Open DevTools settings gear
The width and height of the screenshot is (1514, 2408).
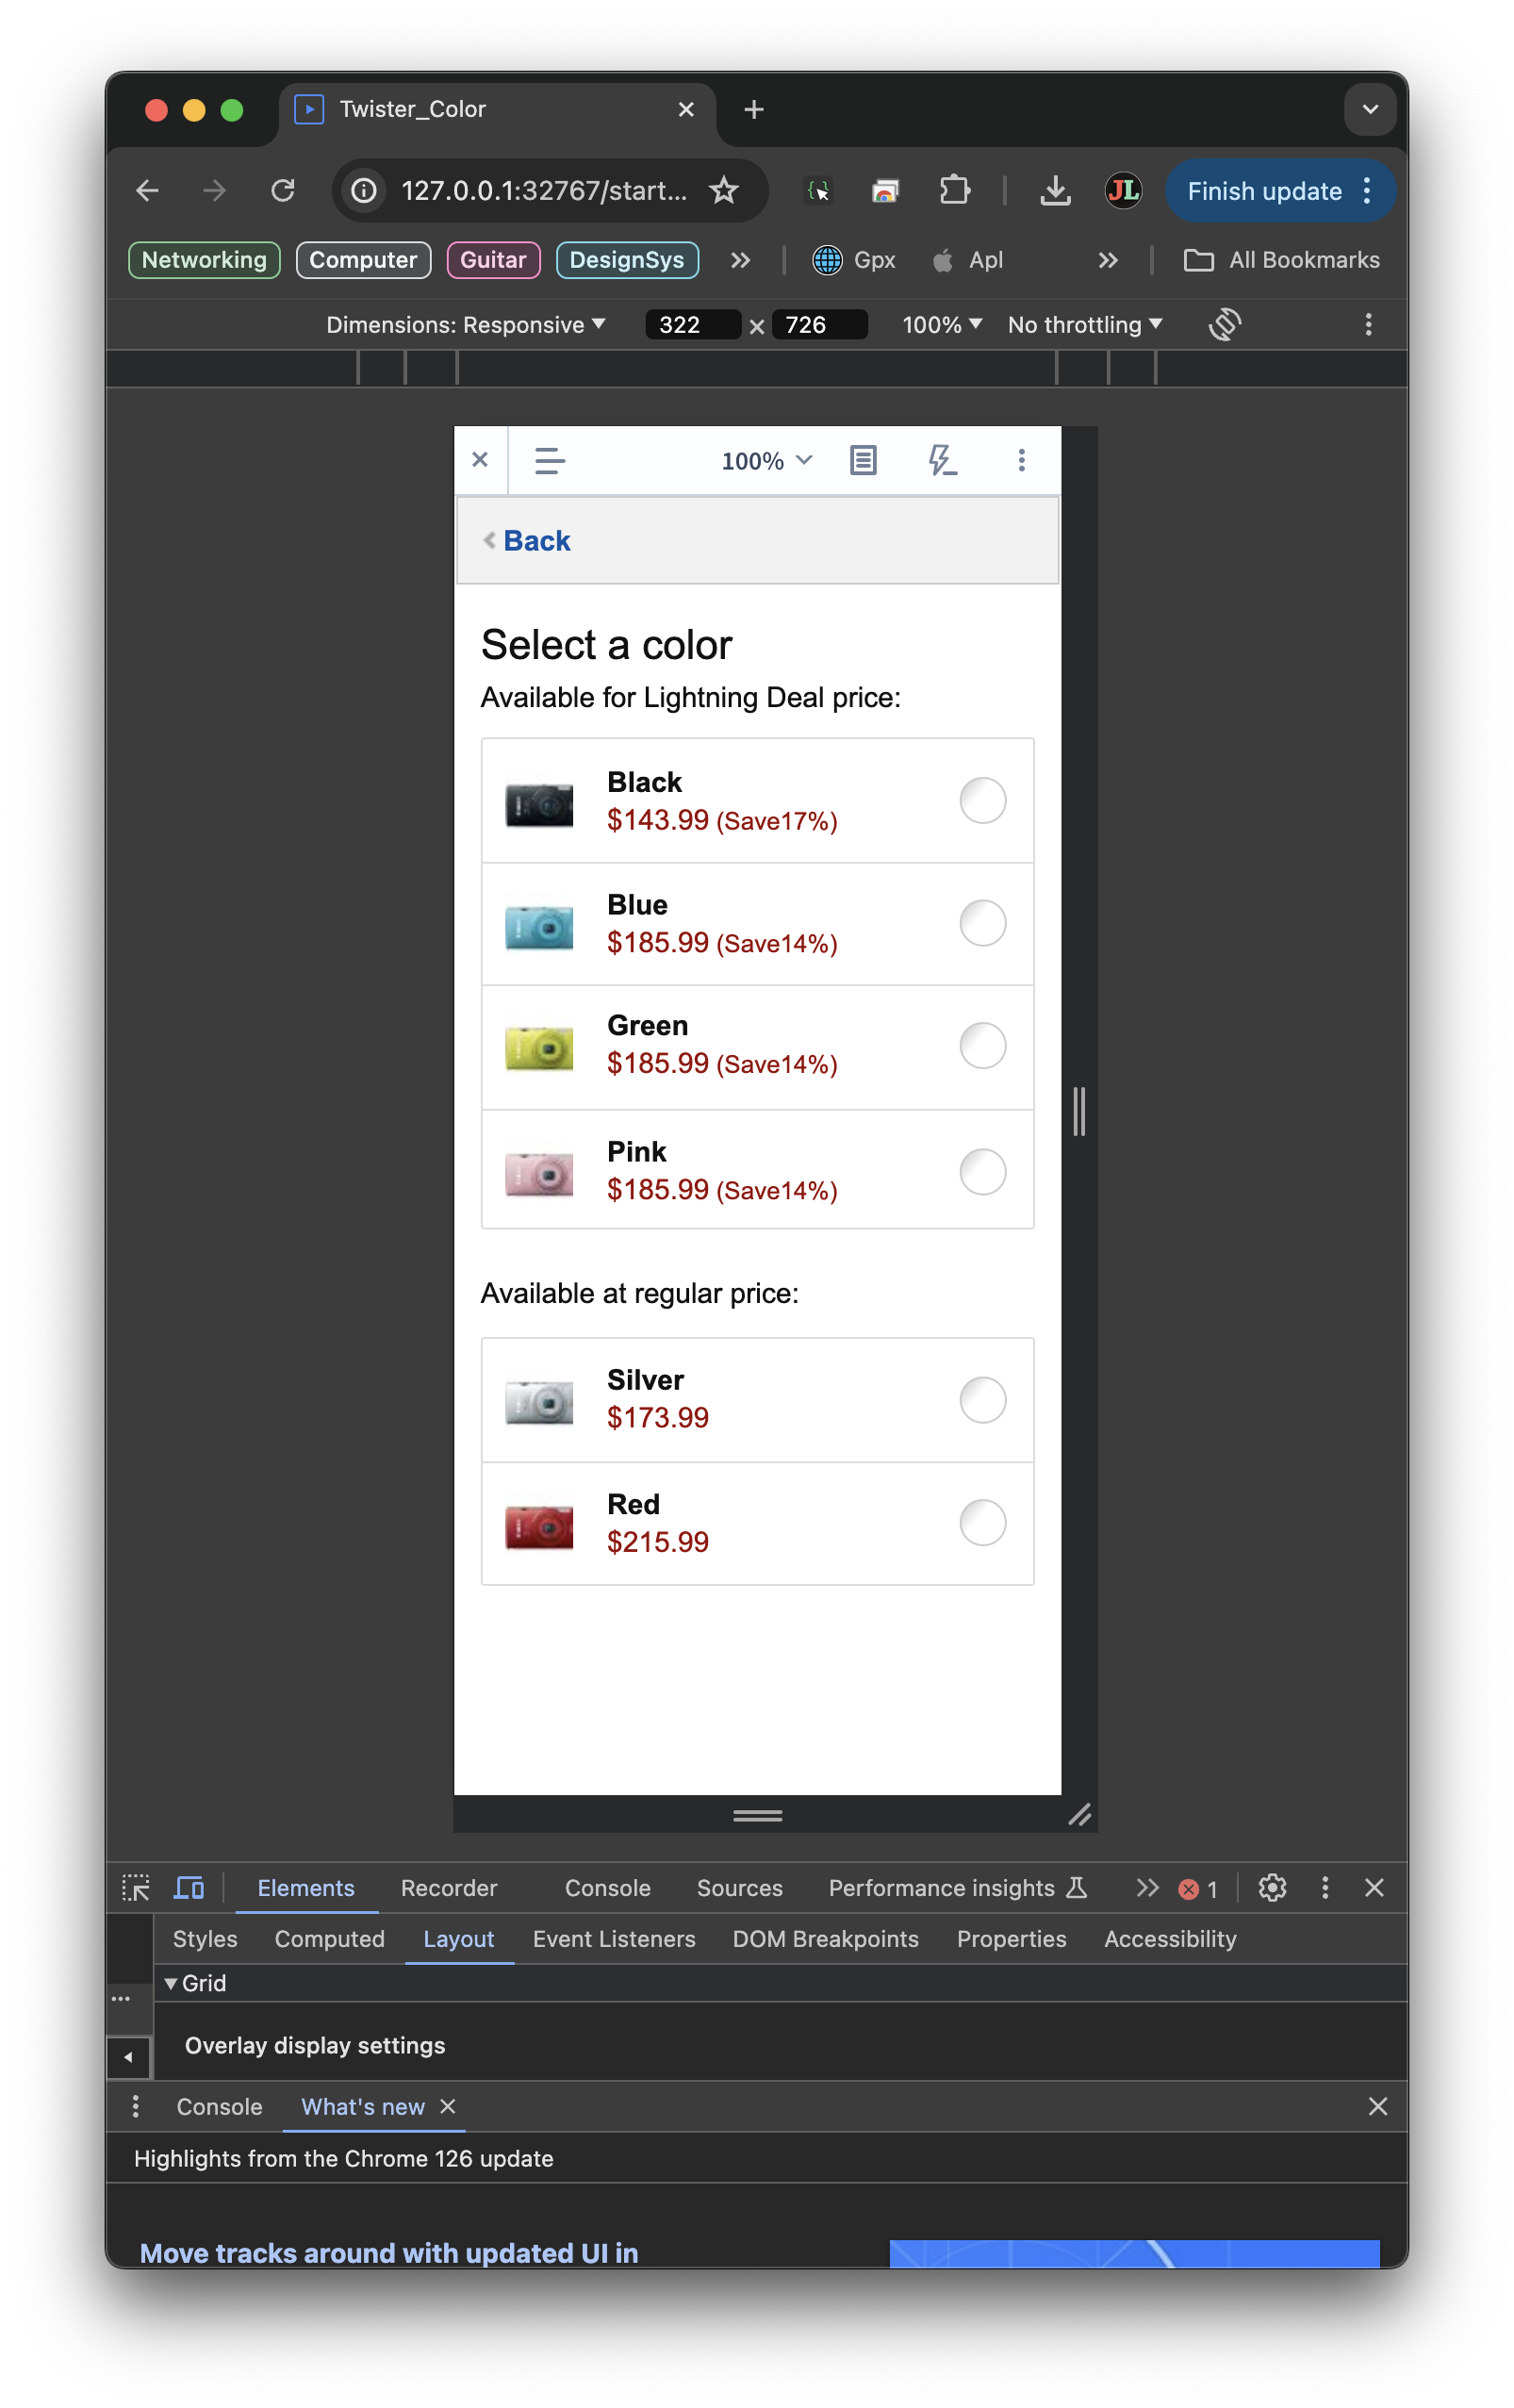point(1272,1888)
